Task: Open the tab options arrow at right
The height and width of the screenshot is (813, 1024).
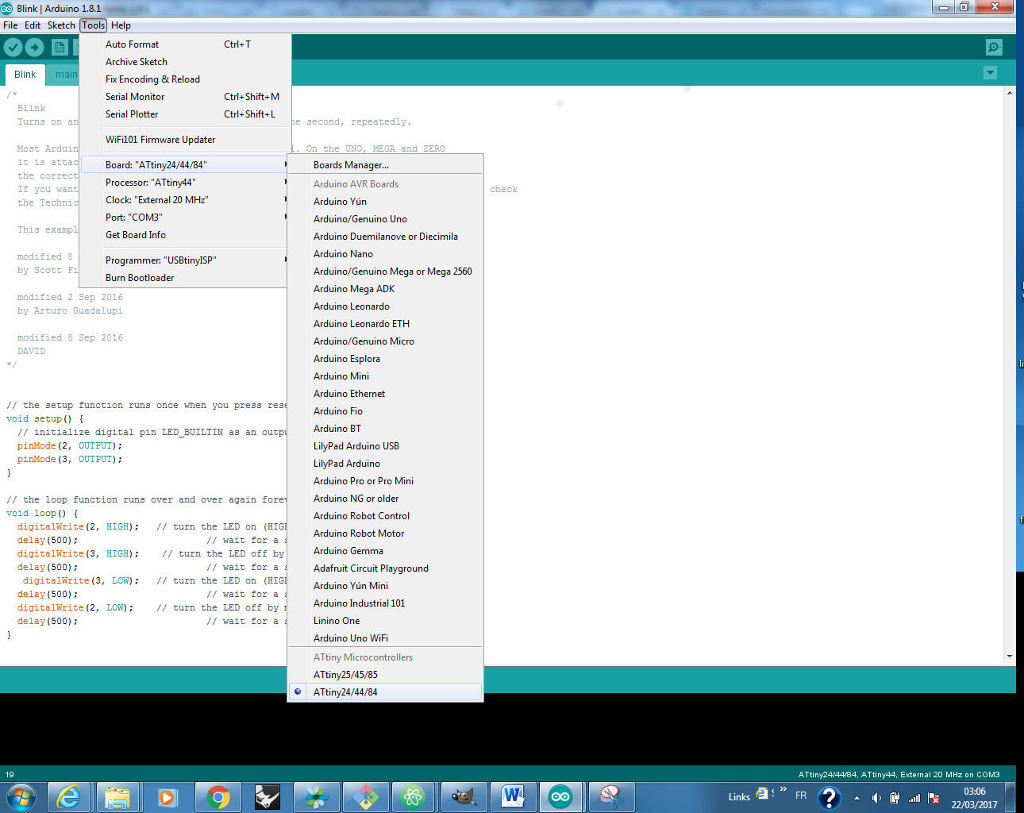Action: pyautogui.click(x=990, y=73)
